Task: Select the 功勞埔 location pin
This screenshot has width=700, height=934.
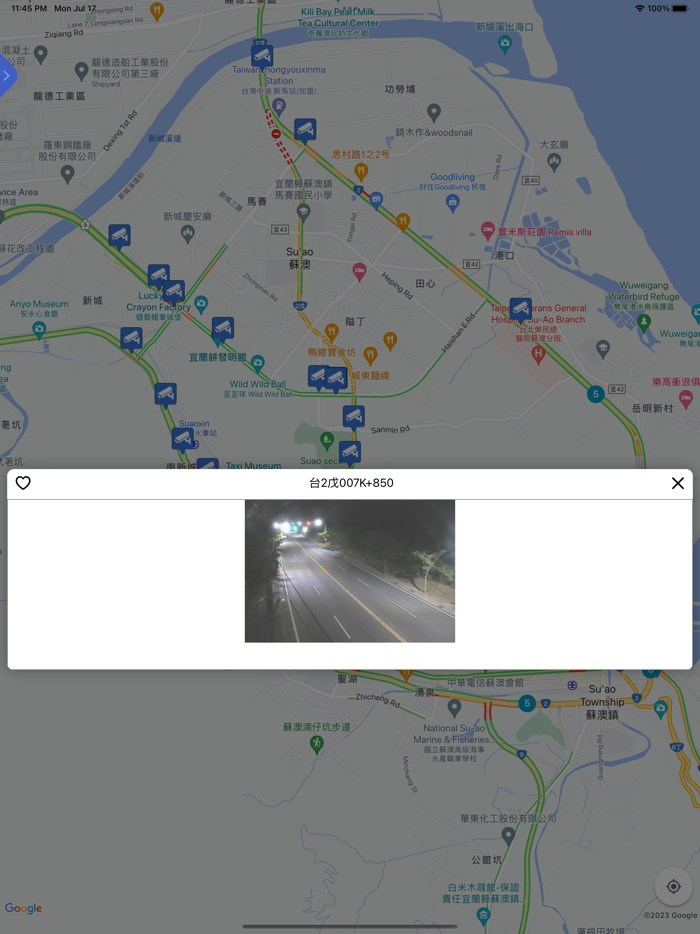Action: tap(434, 112)
